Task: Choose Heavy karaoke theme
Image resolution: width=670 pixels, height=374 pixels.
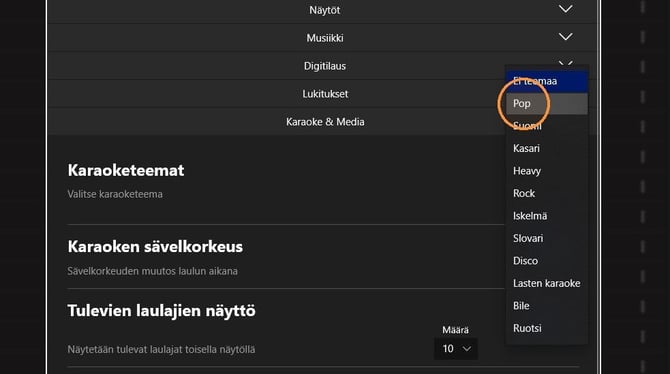Action: coord(547,171)
